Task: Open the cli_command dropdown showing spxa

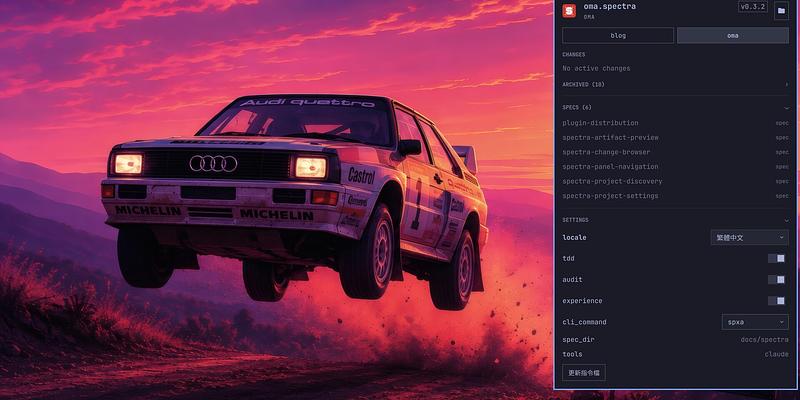Action: [x=755, y=322]
